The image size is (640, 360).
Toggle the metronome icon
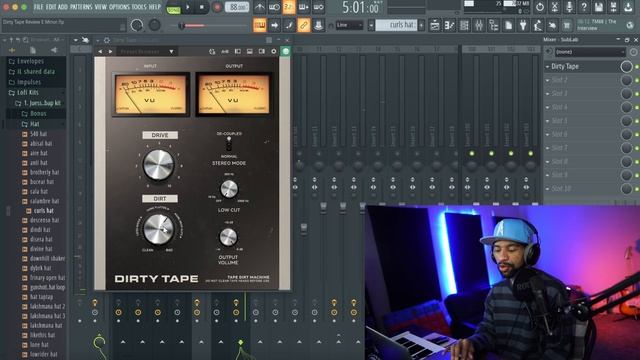click(260, 7)
